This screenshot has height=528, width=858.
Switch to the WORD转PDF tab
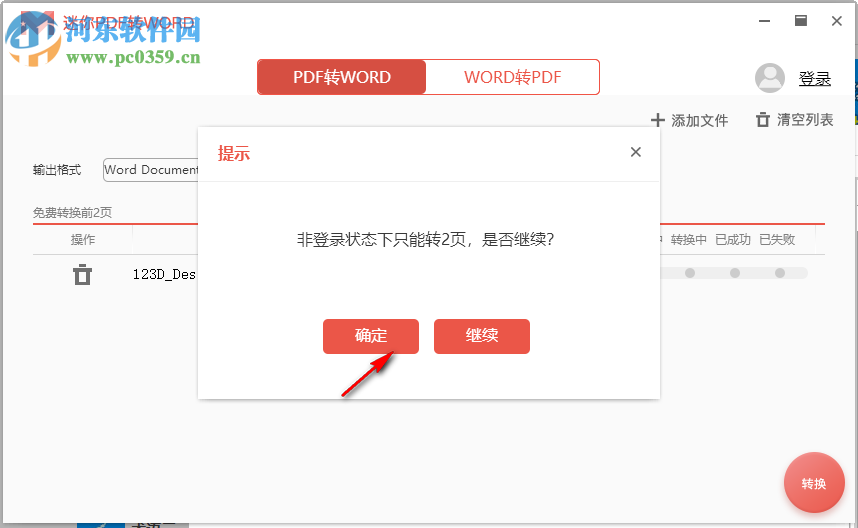click(512, 77)
